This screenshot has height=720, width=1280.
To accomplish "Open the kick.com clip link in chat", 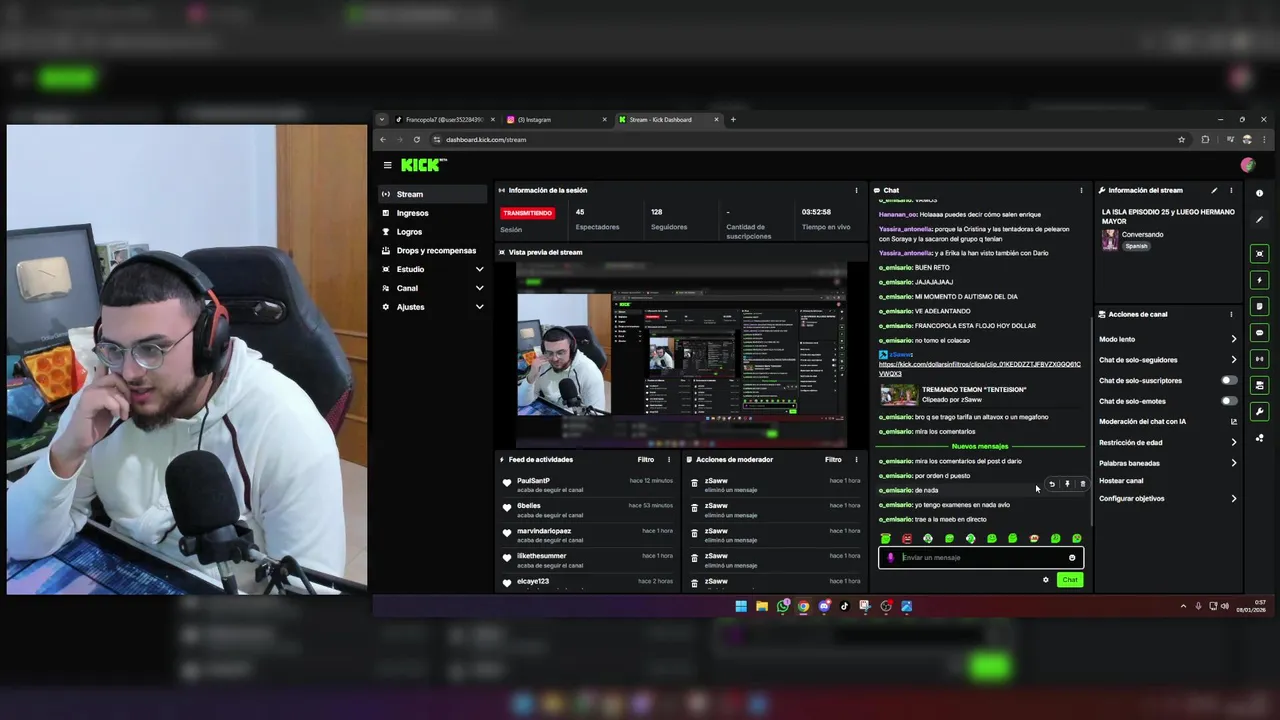I will point(979,369).
